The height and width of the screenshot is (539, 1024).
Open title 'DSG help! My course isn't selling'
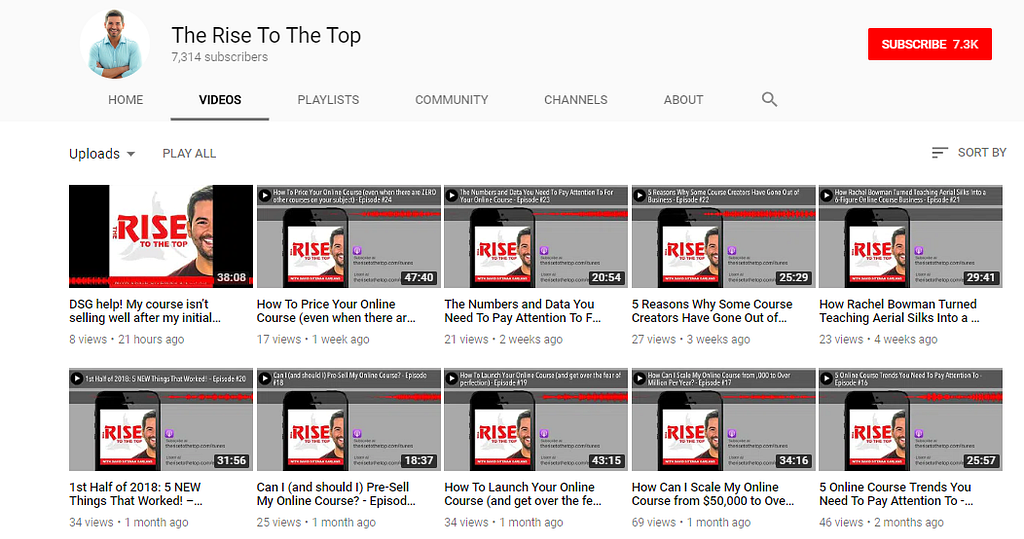coord(145,311)
